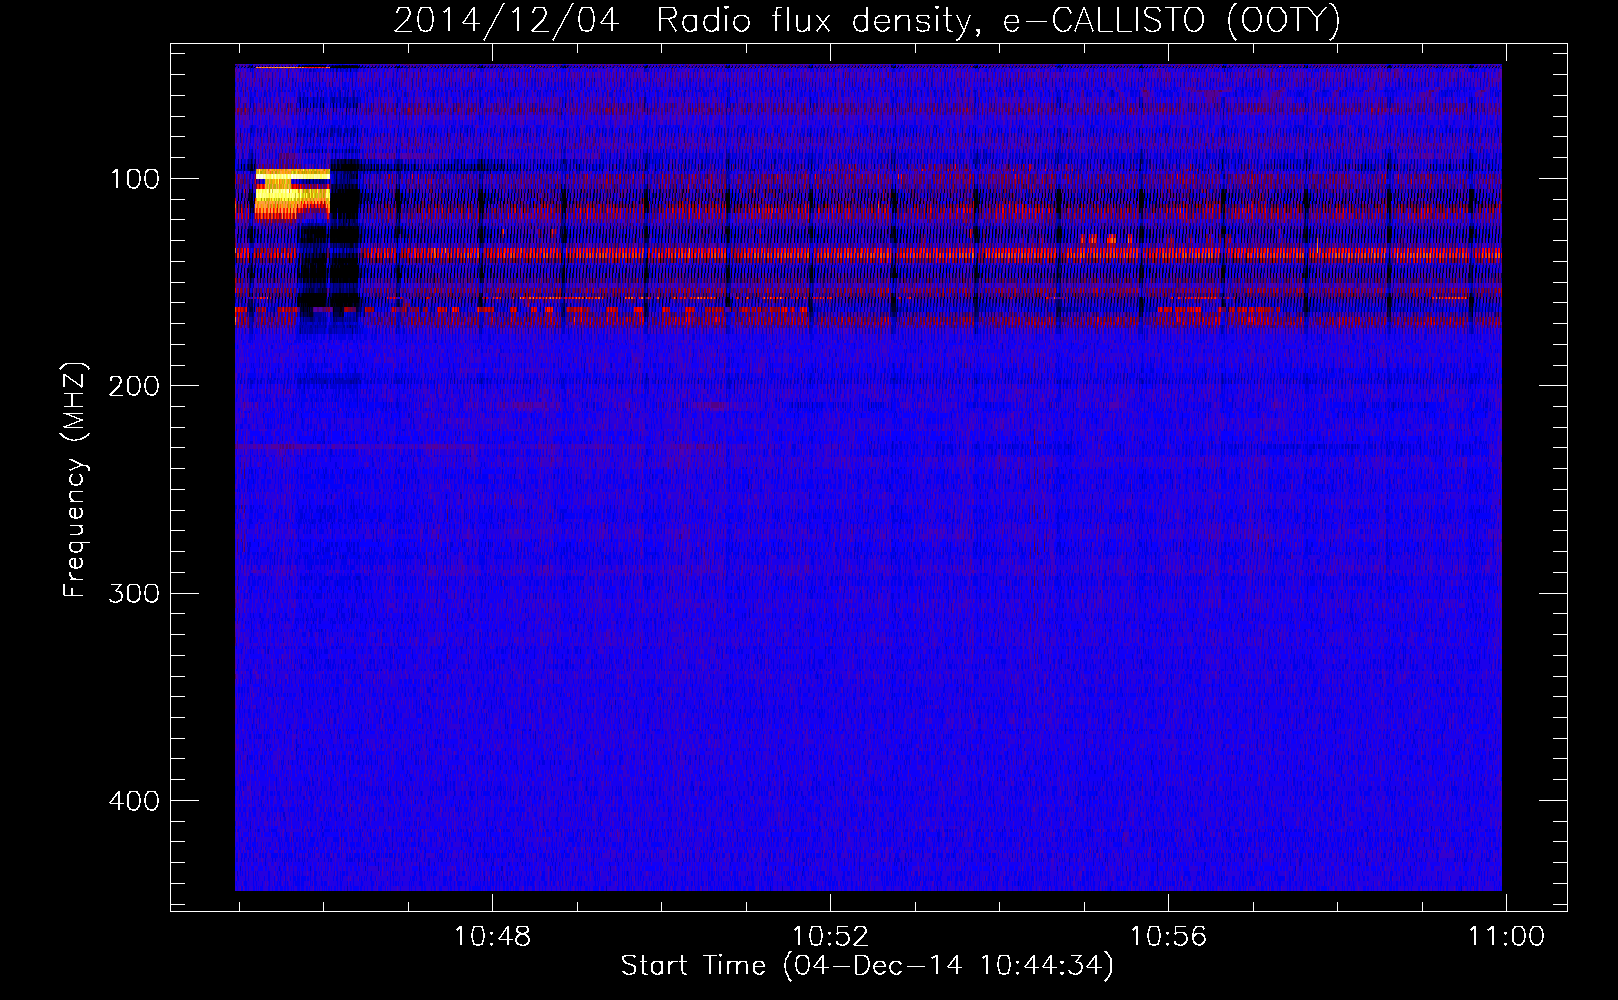Click the 10:52 time tick label

tap(830, 937)
